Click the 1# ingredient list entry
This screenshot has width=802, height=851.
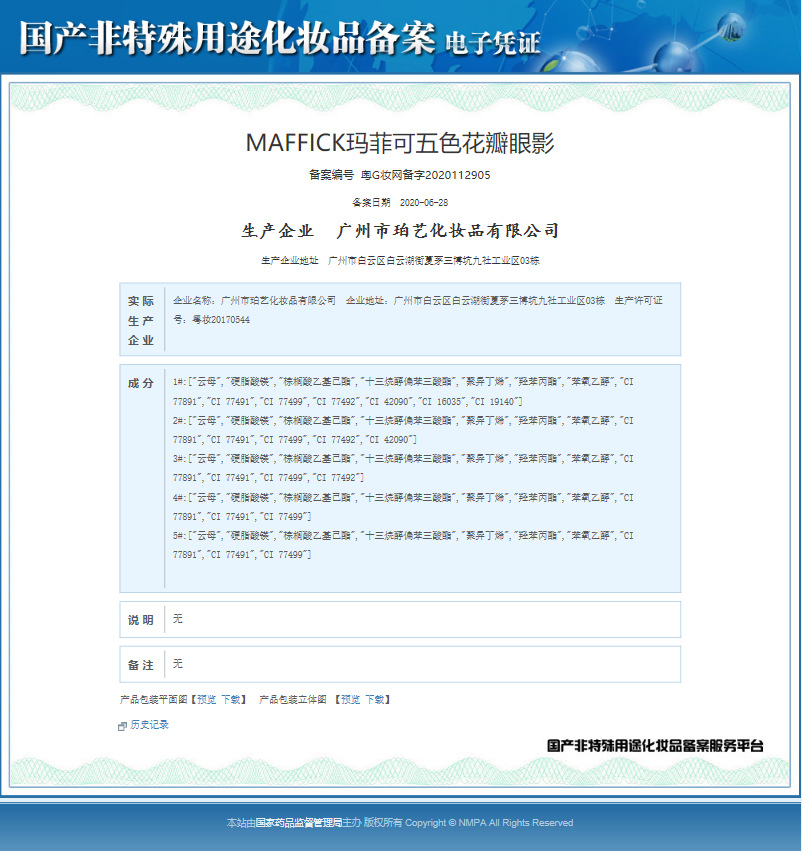pyautogui.click(x=402, y=391)
